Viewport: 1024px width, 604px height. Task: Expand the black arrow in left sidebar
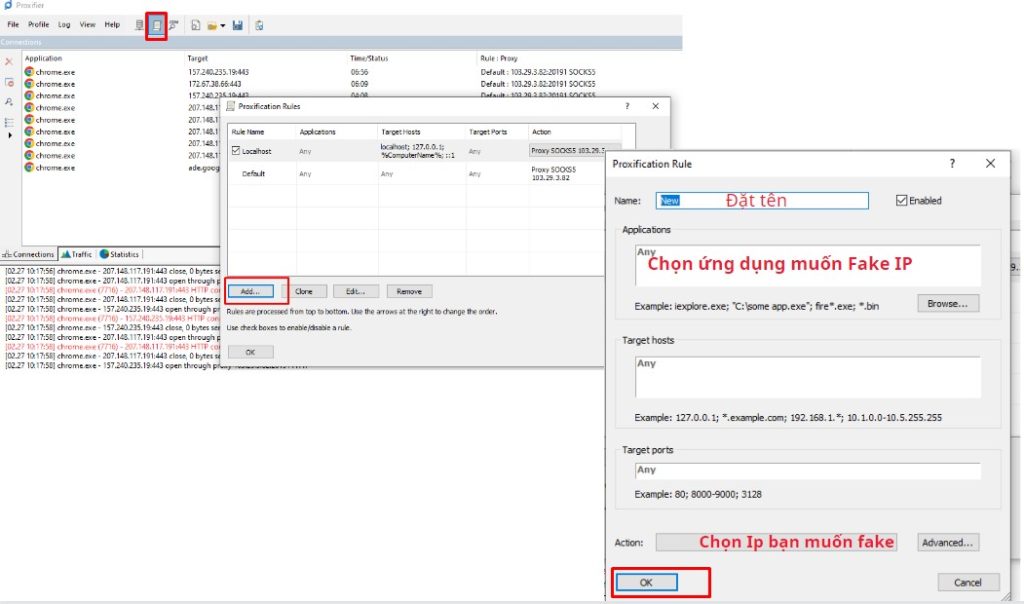[10, 135]
